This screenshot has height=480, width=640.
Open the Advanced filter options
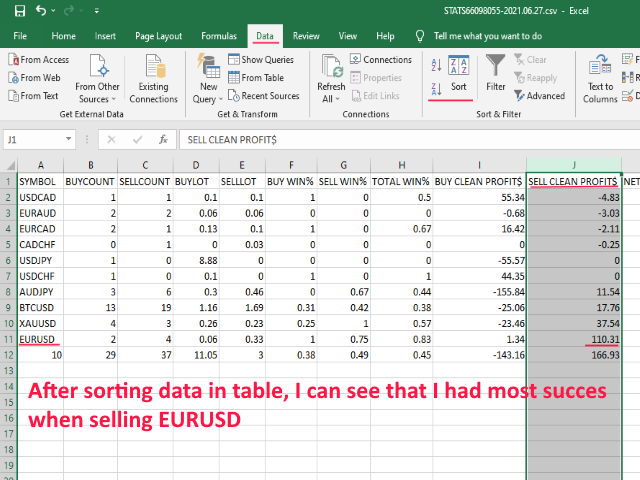pyautogui.click(x=540, y=96)
